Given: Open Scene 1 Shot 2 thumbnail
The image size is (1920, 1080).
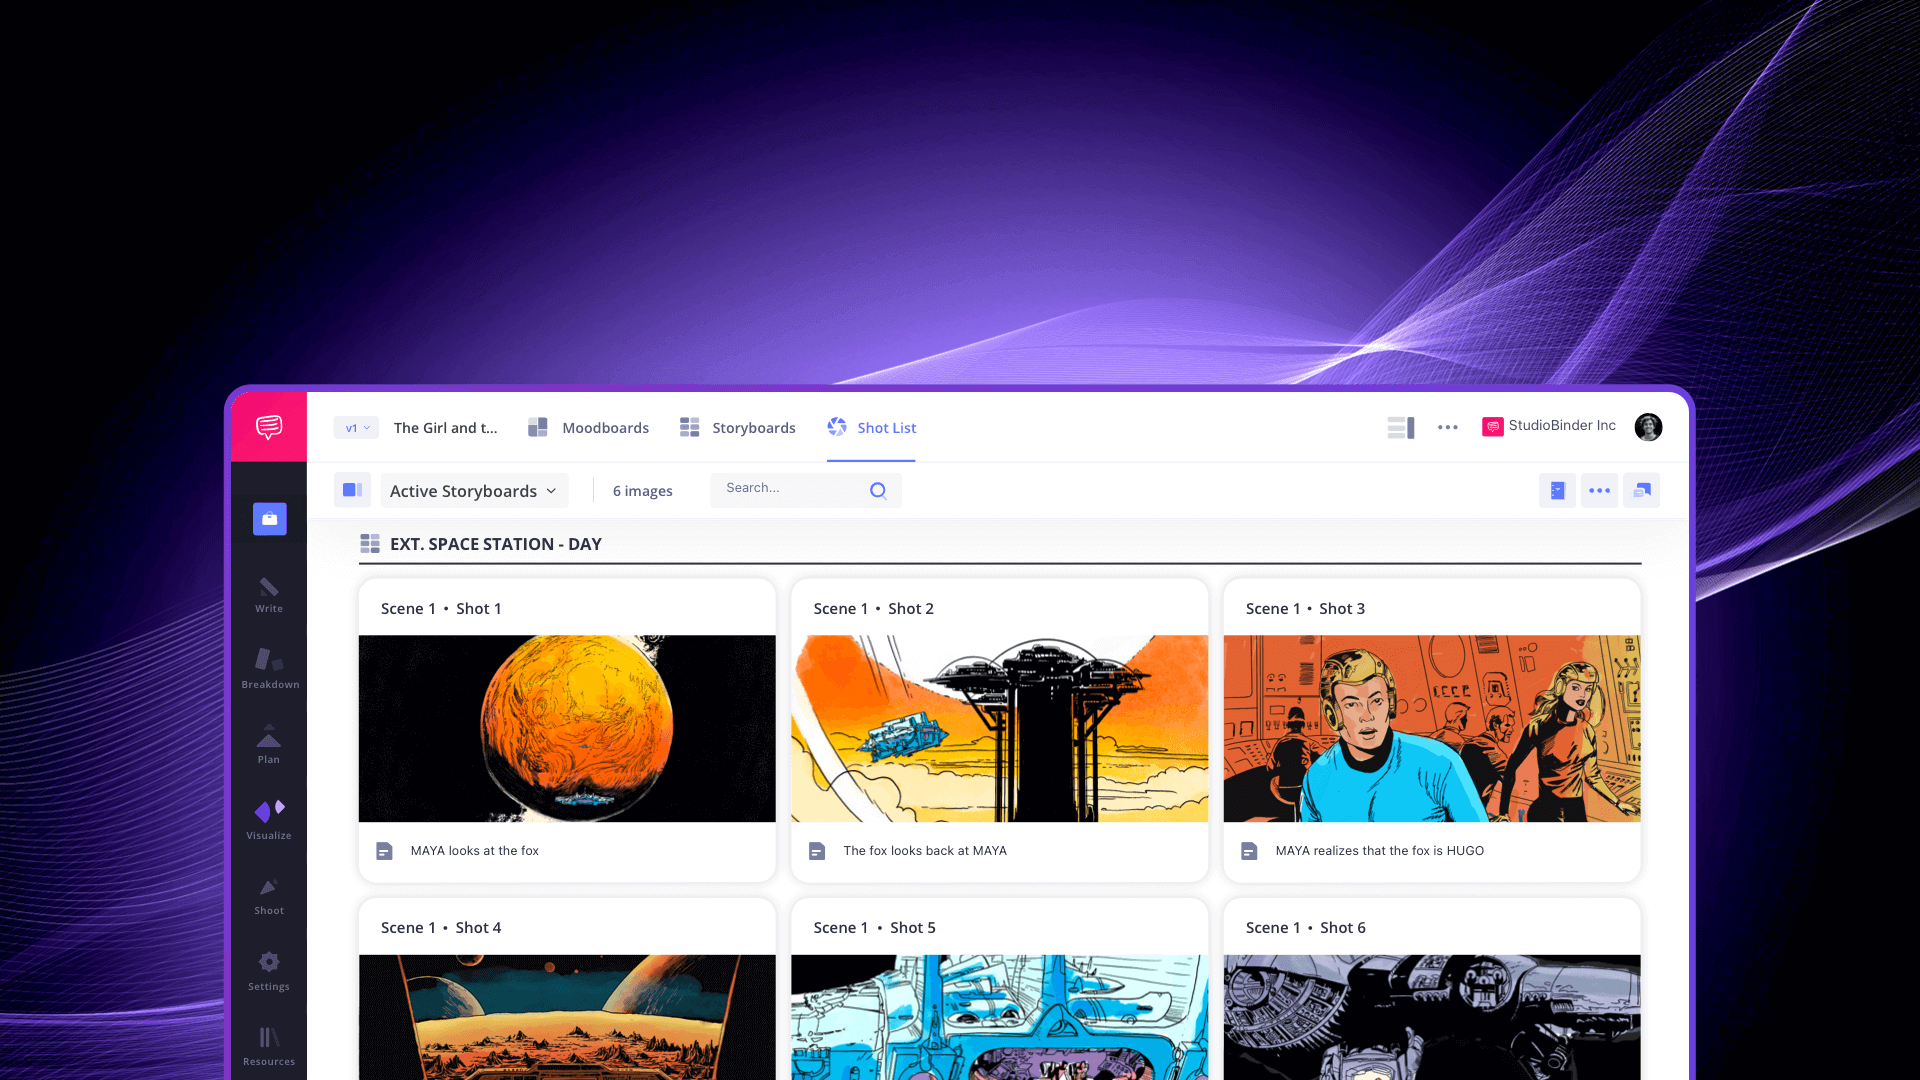Looking at the screenshot, I should click(x=1000, y=729).
